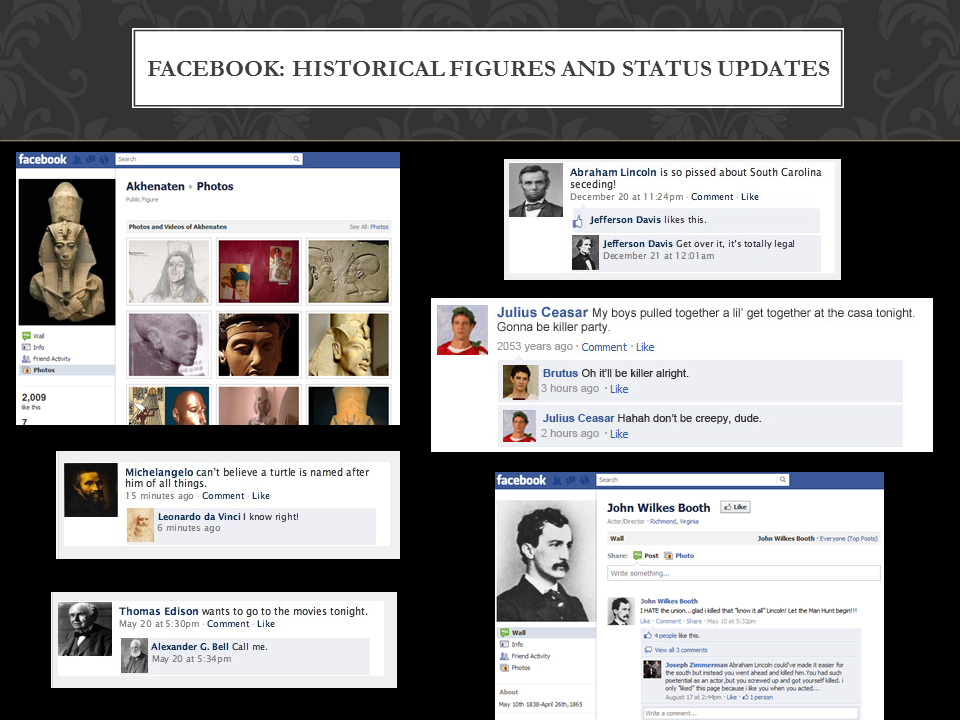
Task: Open the Everyone (Top Posts) filter on Booth's wall
Action: tap(848, 538)
